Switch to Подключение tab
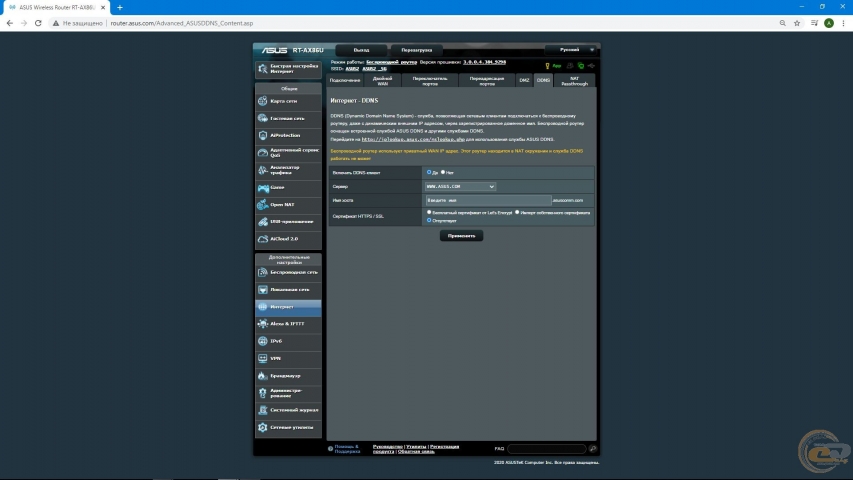Viewport: 853px width, 480px height. click(x=345, y=81)
